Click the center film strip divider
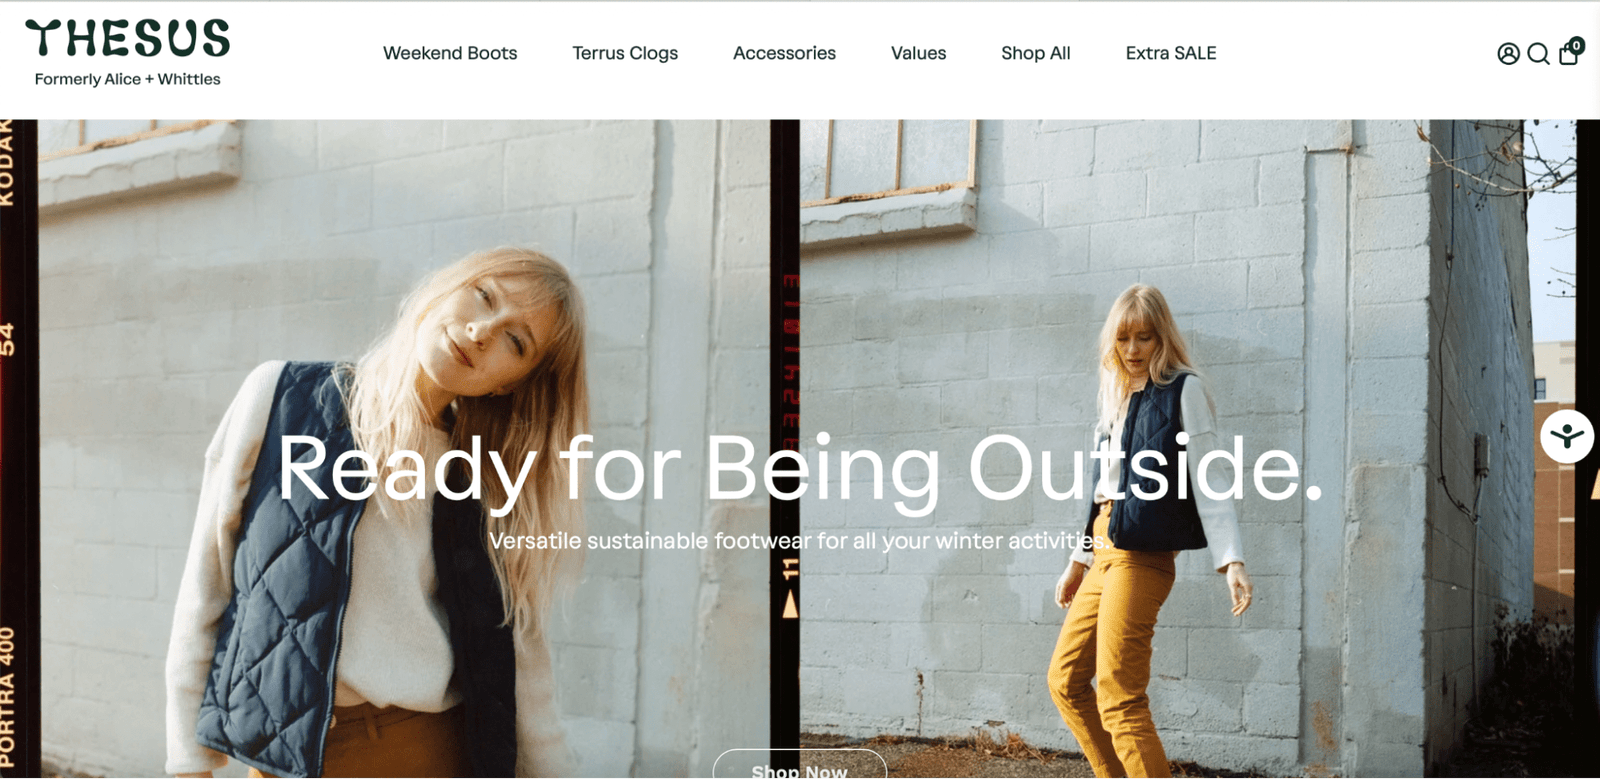 point(785,449)
